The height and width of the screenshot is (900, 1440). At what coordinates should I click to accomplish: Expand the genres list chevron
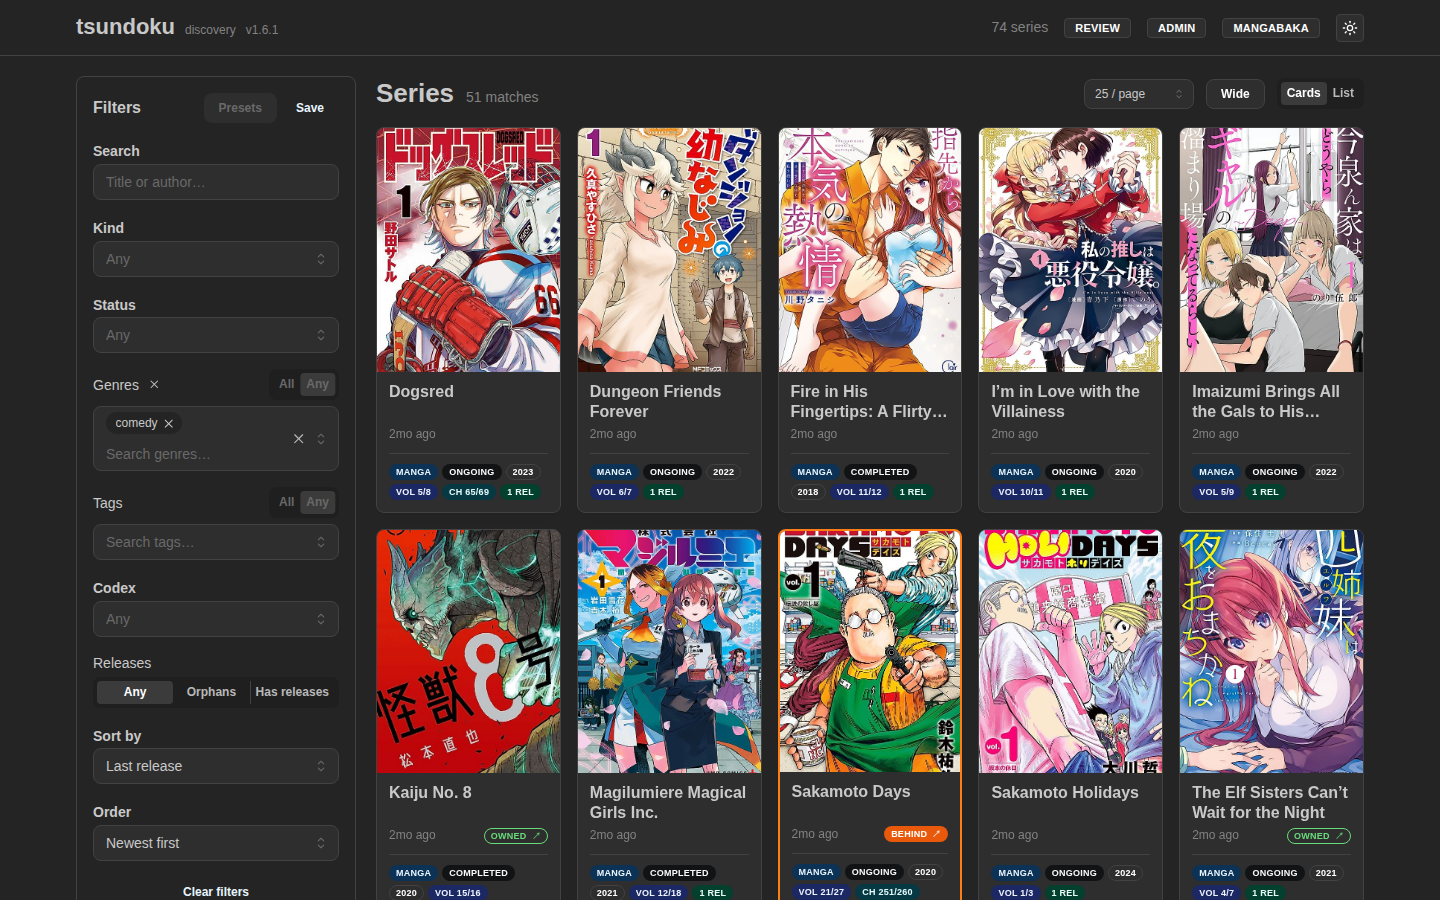point(321,438)
